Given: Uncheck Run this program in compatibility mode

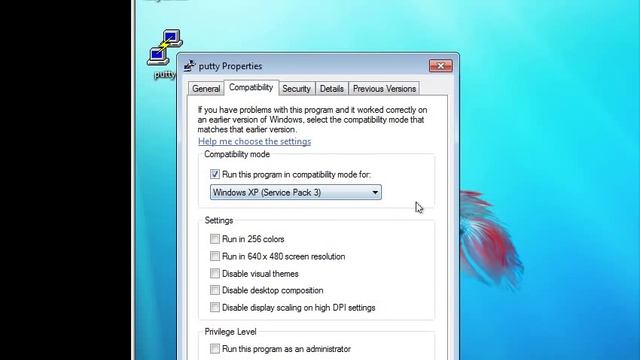Looking at the screenshot, I should (215, 174).
